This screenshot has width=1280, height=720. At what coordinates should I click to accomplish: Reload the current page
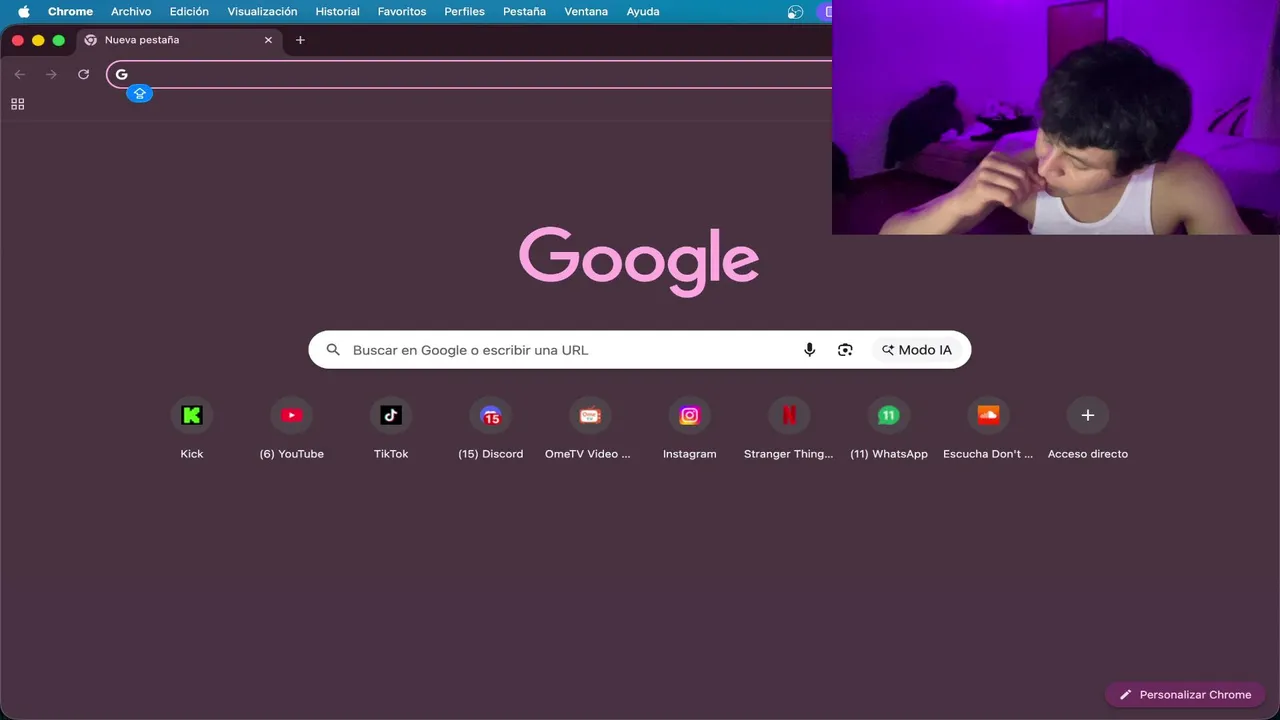click(x=83, y=74)
